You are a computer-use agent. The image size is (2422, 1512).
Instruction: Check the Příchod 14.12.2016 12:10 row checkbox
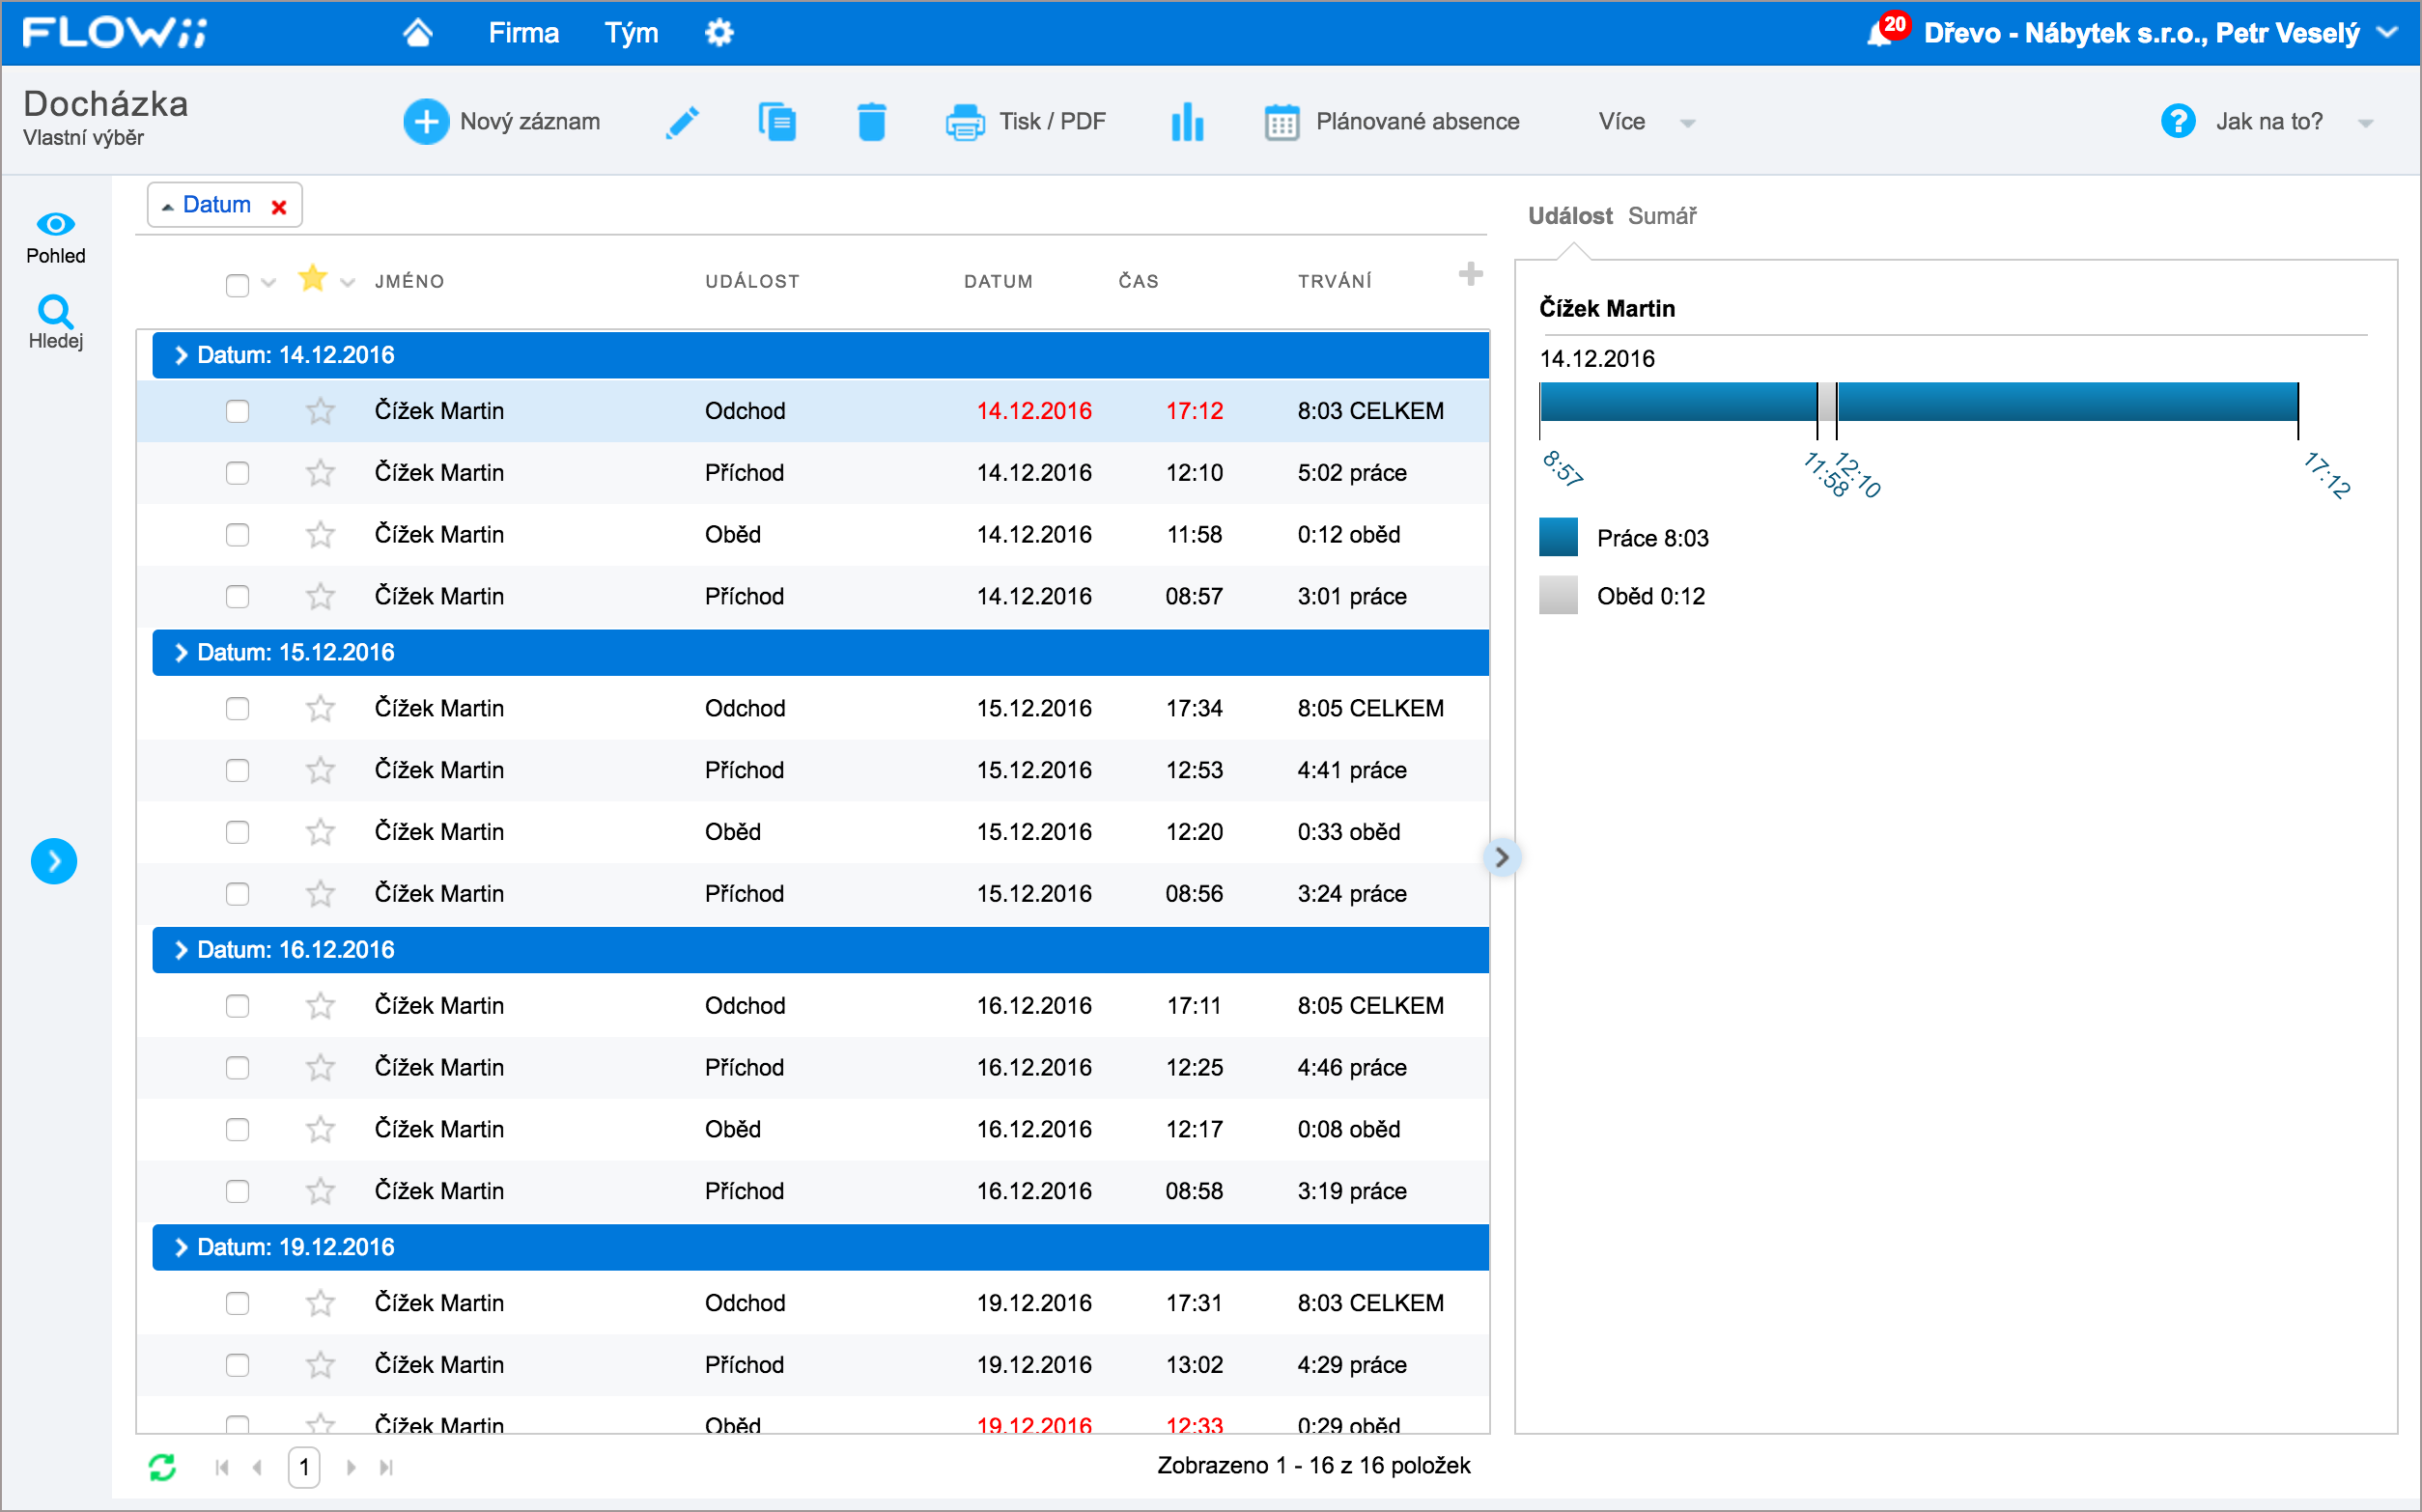[x=237, y=473]
